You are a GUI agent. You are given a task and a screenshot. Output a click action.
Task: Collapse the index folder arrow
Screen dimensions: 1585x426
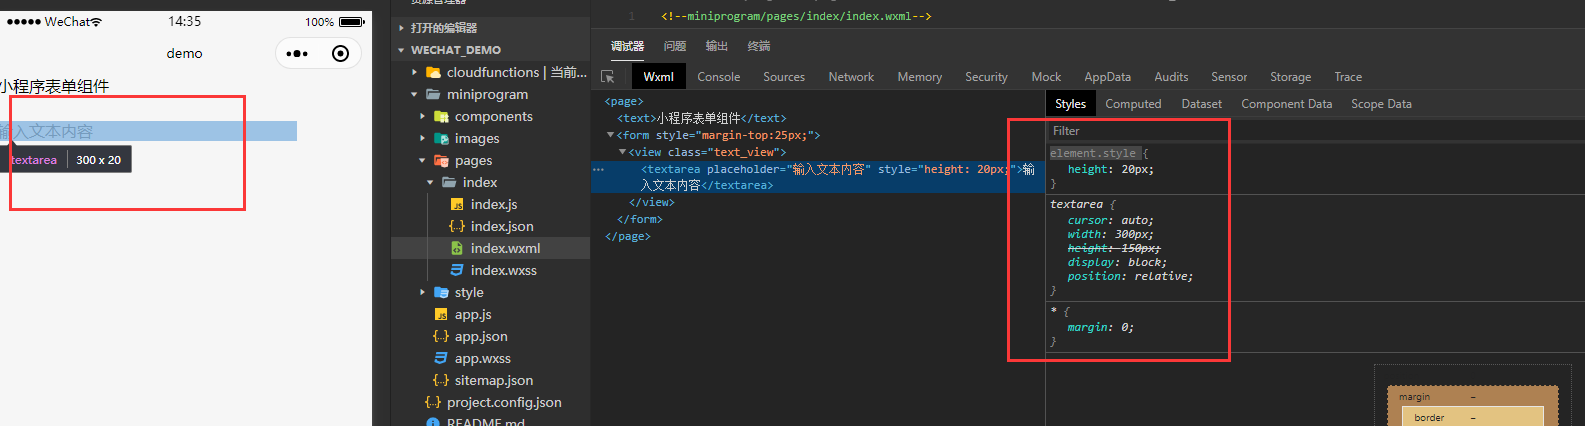tap(431, 182)
